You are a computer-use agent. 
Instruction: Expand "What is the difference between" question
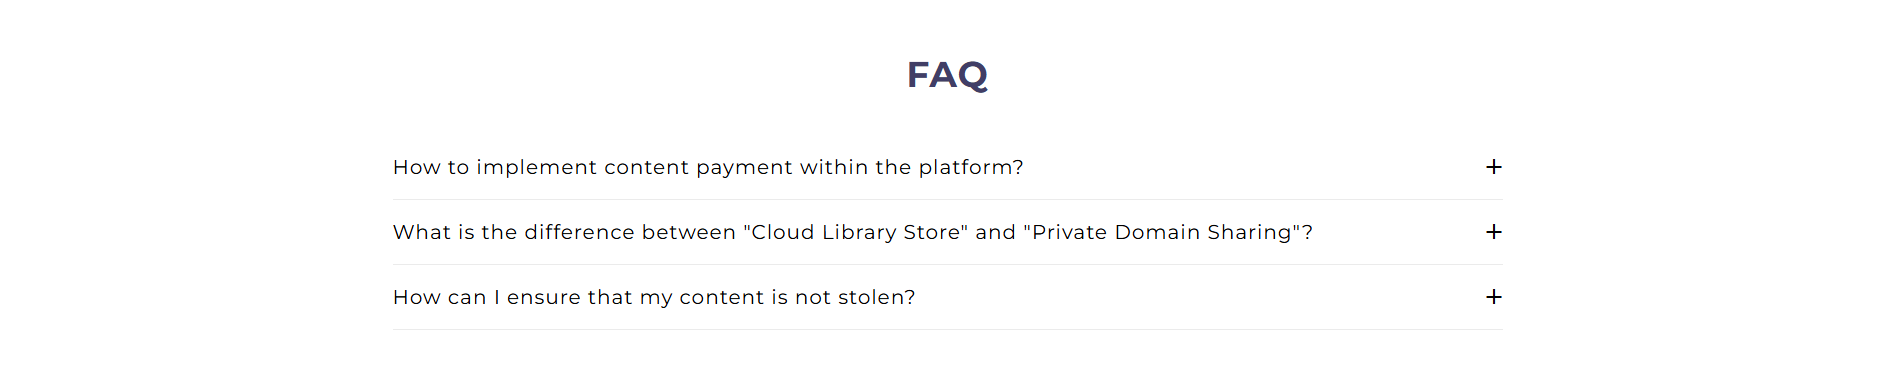pyautogui.click(x=853, y=232)
